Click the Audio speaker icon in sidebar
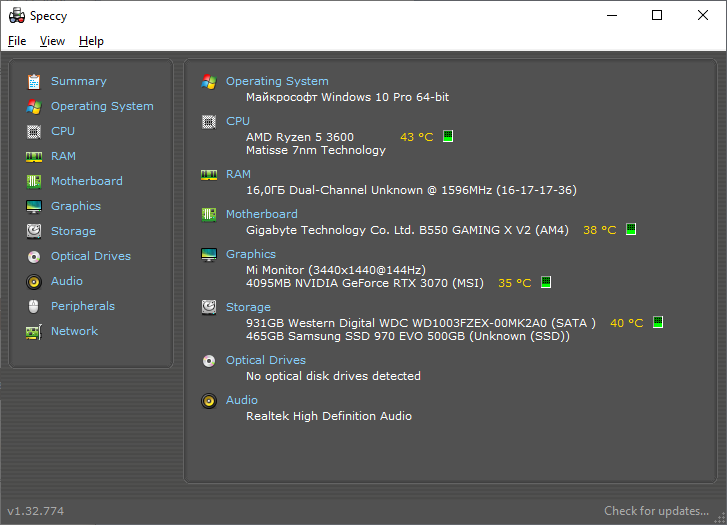 [34, 281]
